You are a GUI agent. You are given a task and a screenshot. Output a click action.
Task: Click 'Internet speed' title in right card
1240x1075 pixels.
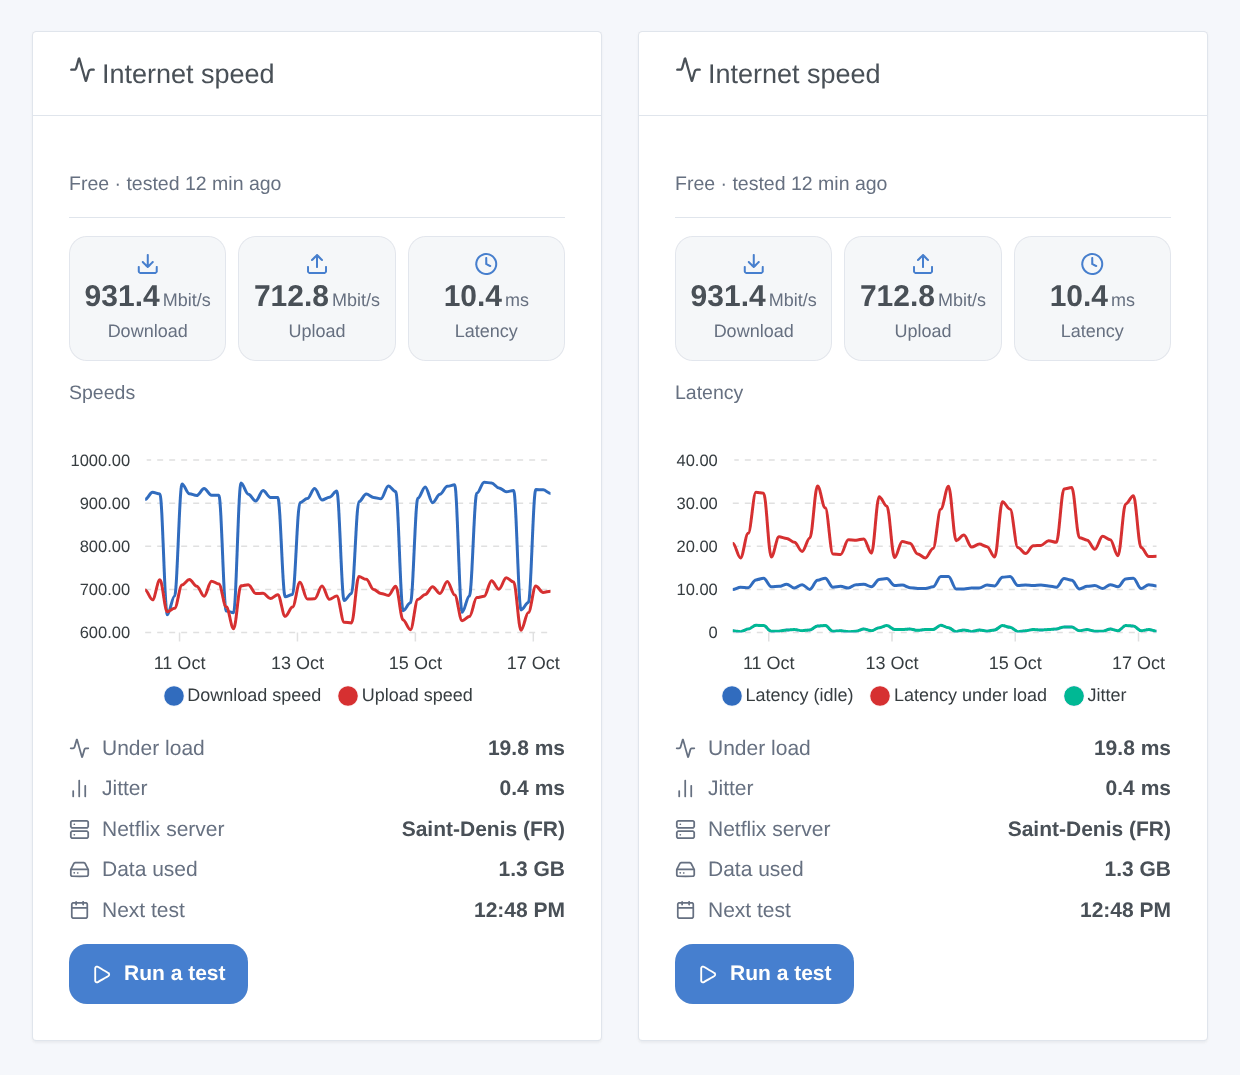(794, 74)
